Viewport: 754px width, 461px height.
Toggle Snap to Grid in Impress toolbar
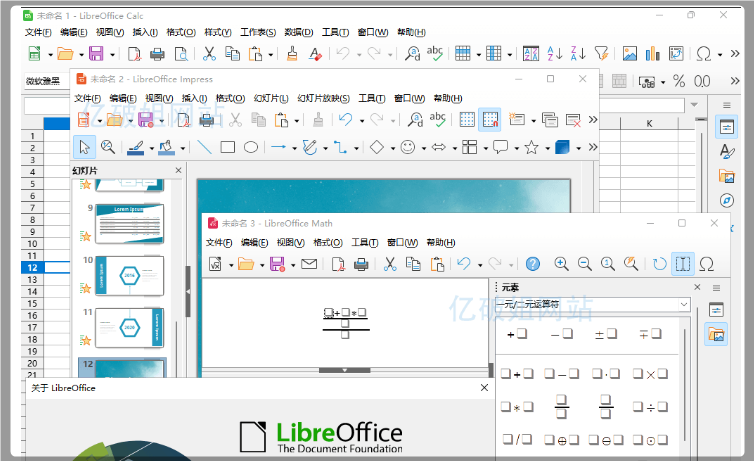click(490, 119)
